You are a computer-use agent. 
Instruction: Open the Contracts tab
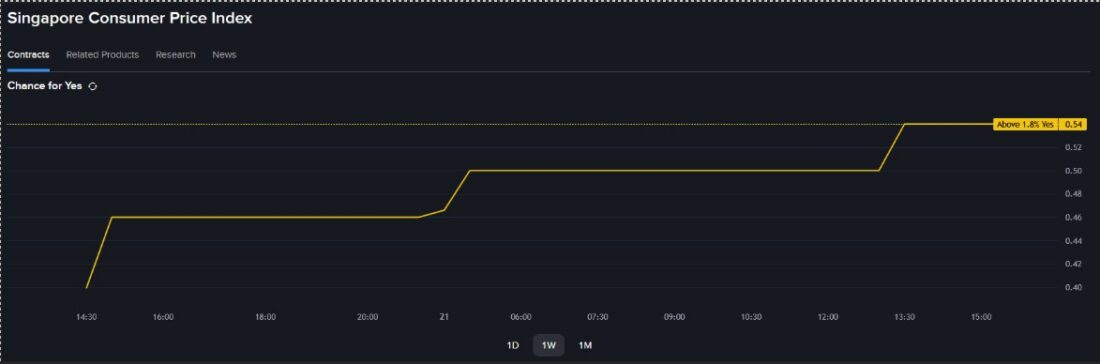(28, 55)
